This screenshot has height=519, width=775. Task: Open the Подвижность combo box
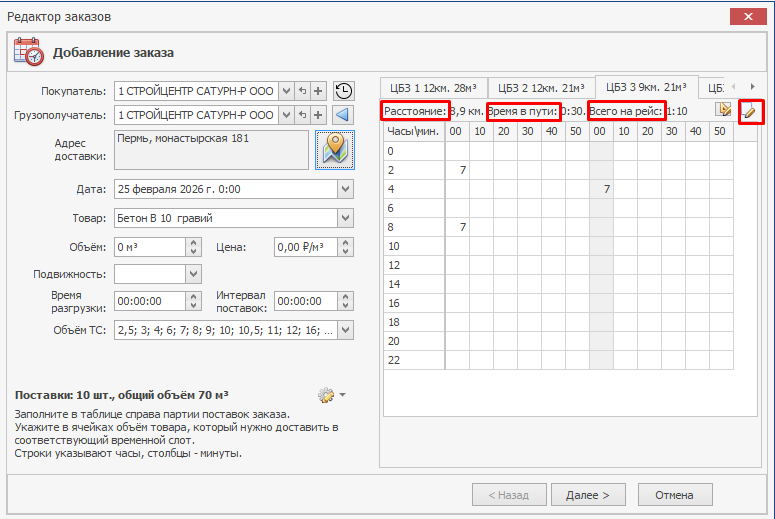[193, 274]
